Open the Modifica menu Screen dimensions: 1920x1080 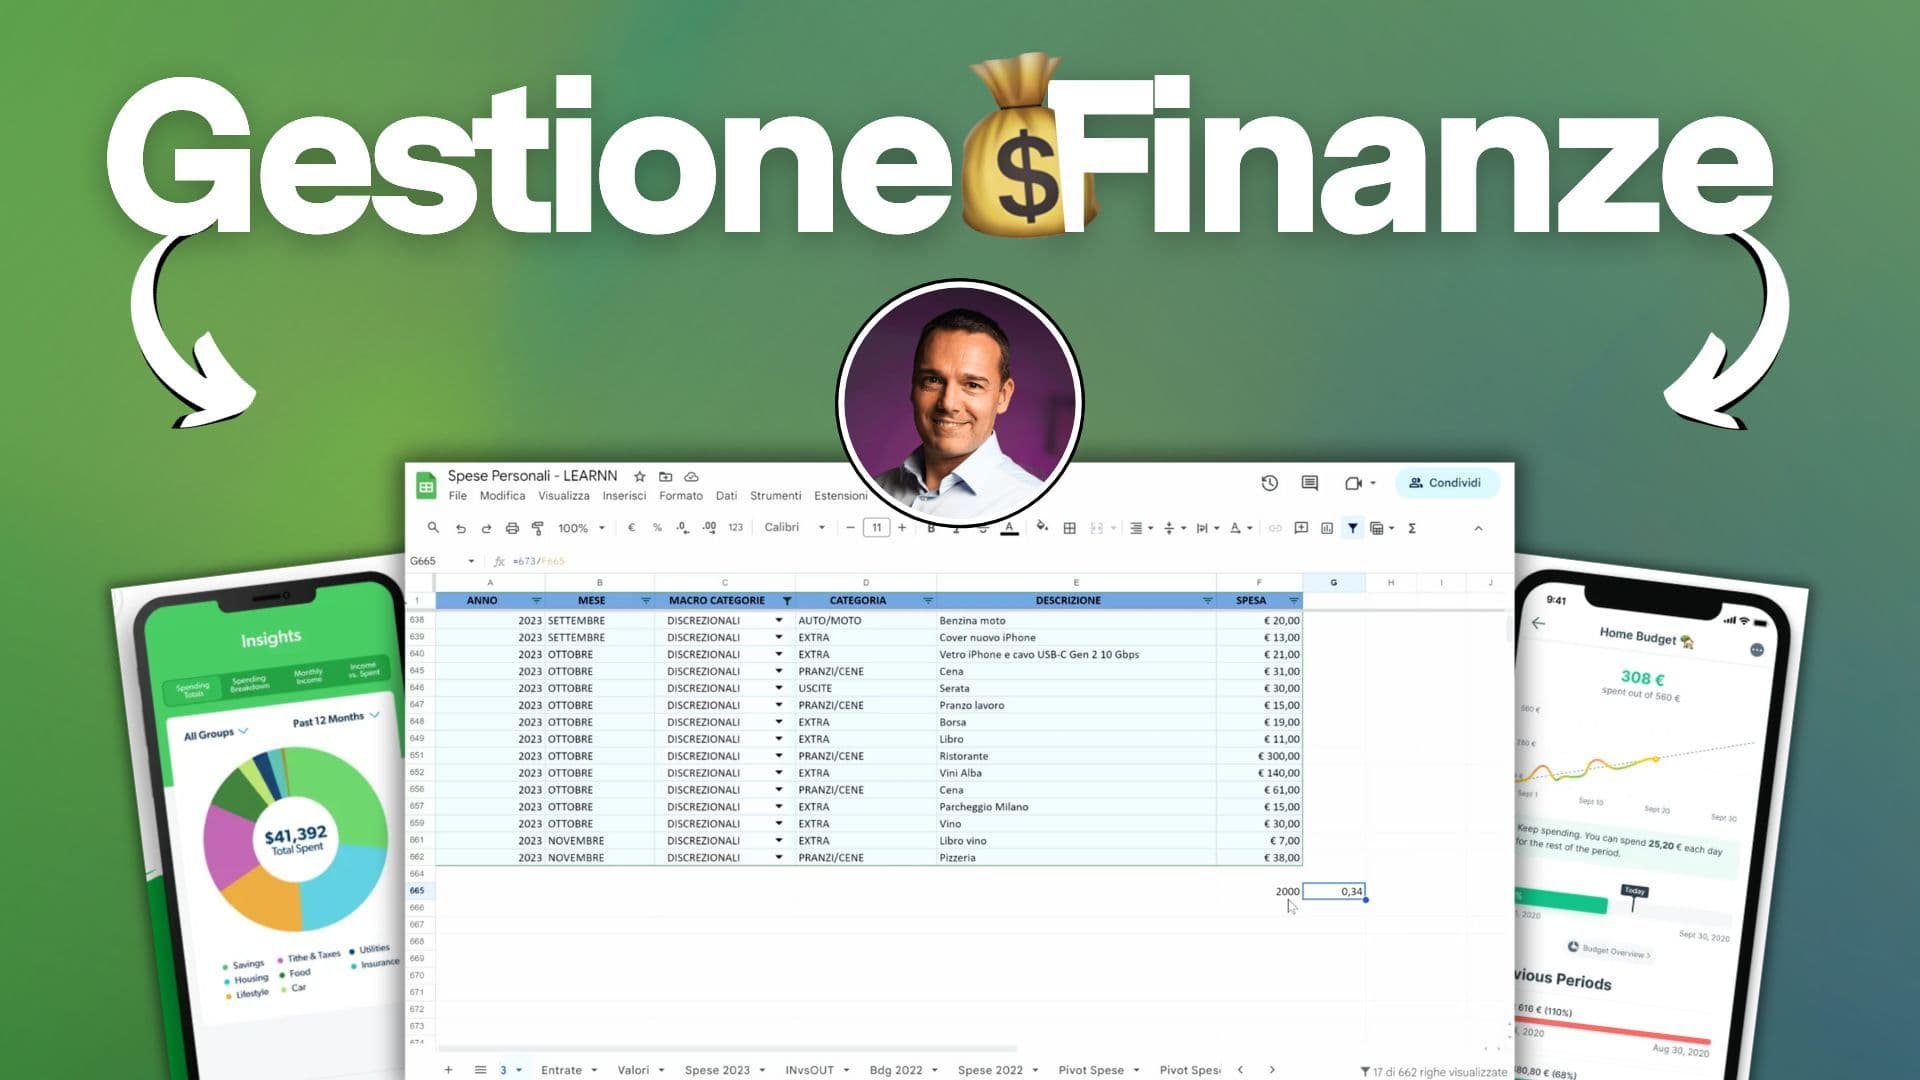502,496
